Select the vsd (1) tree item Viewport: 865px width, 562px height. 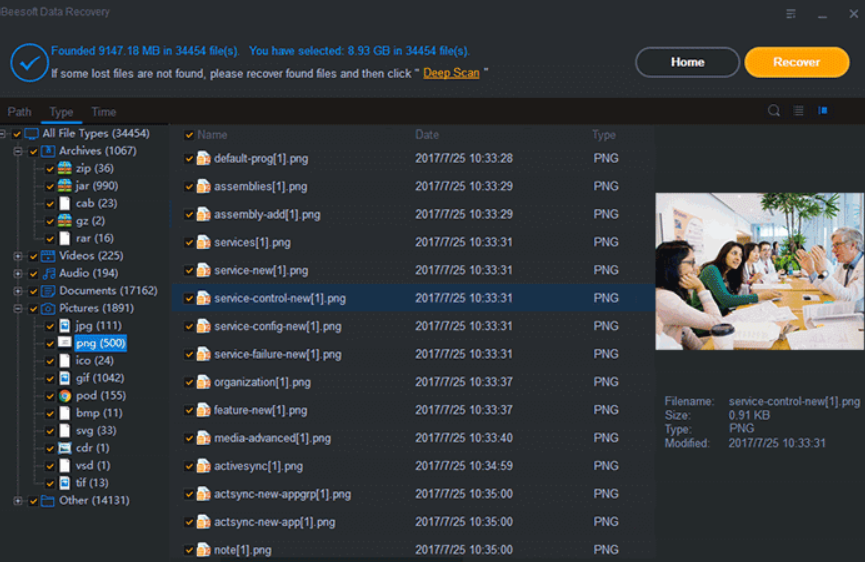click(x=93, y=465)
